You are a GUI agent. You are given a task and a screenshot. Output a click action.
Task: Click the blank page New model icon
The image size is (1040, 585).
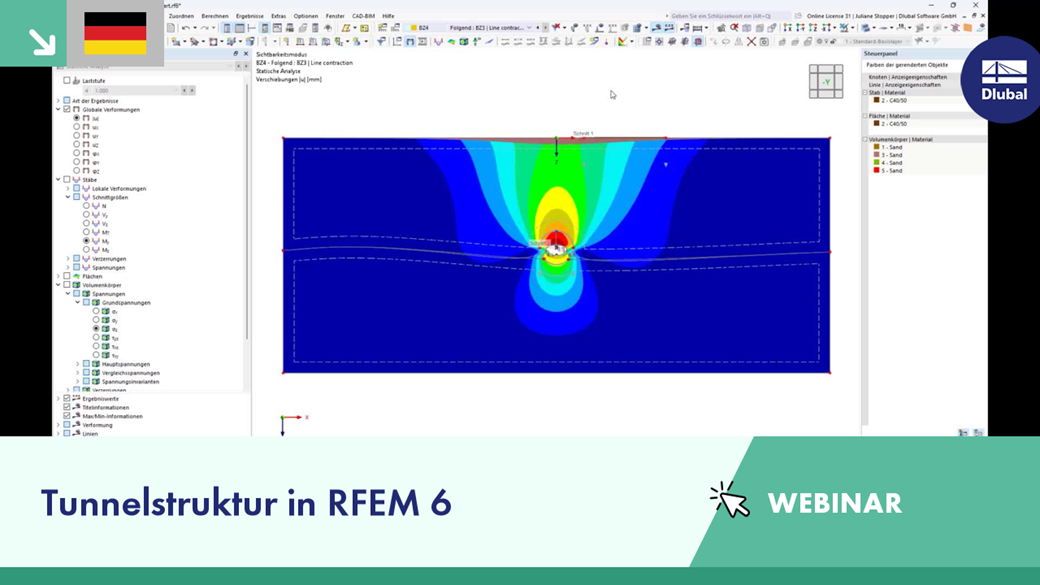pos(170,28)
